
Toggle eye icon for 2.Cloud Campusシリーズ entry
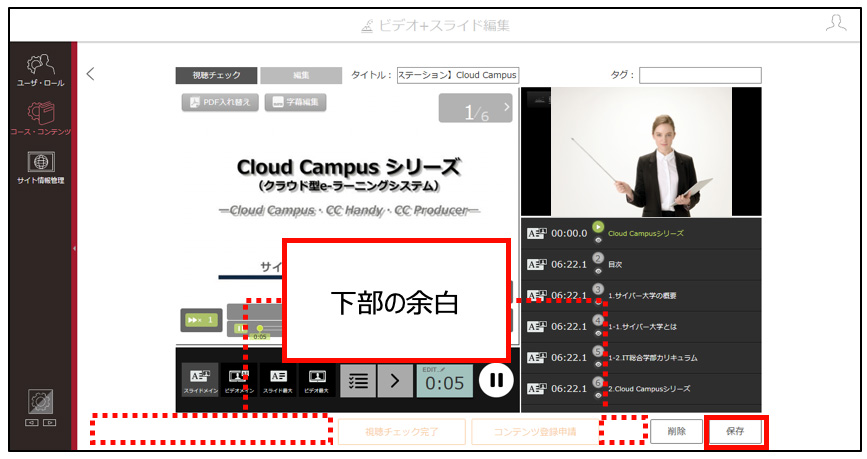point(598,395)
